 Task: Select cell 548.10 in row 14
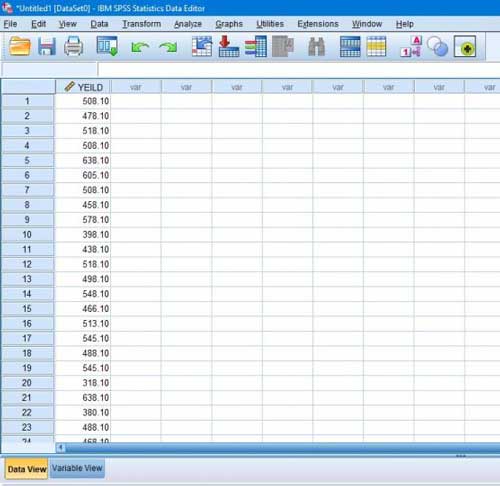click(x=83, y=294)
